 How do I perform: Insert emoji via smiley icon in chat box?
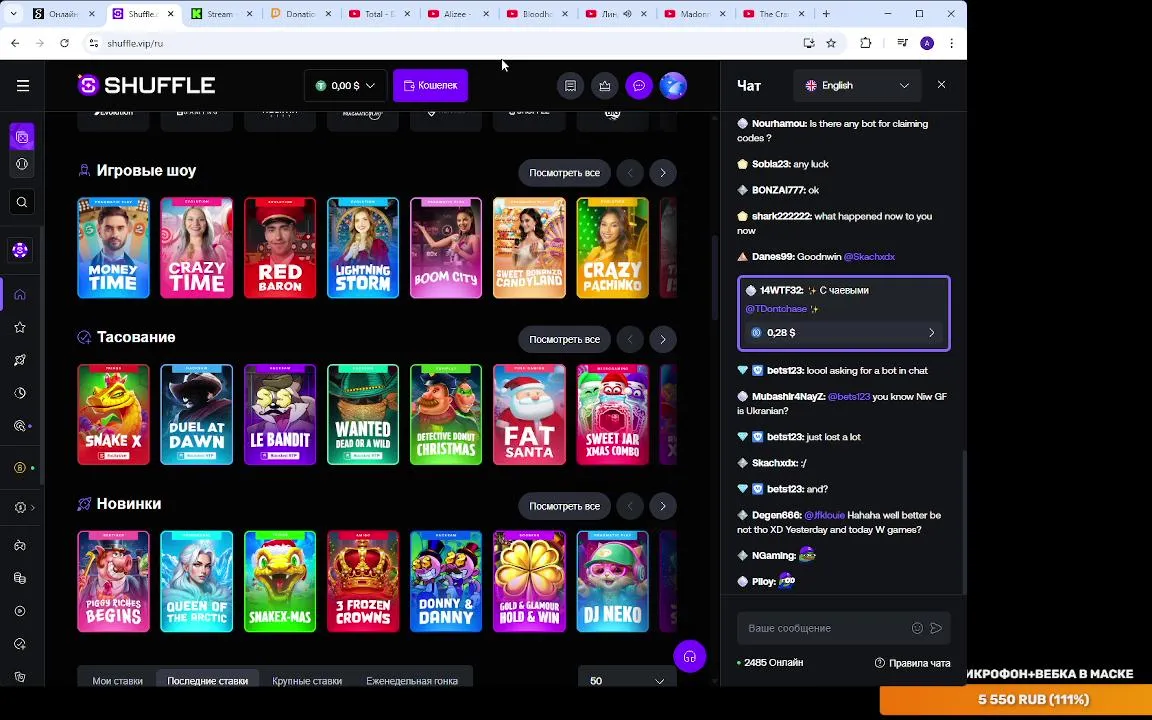click(x=917, y=628)
